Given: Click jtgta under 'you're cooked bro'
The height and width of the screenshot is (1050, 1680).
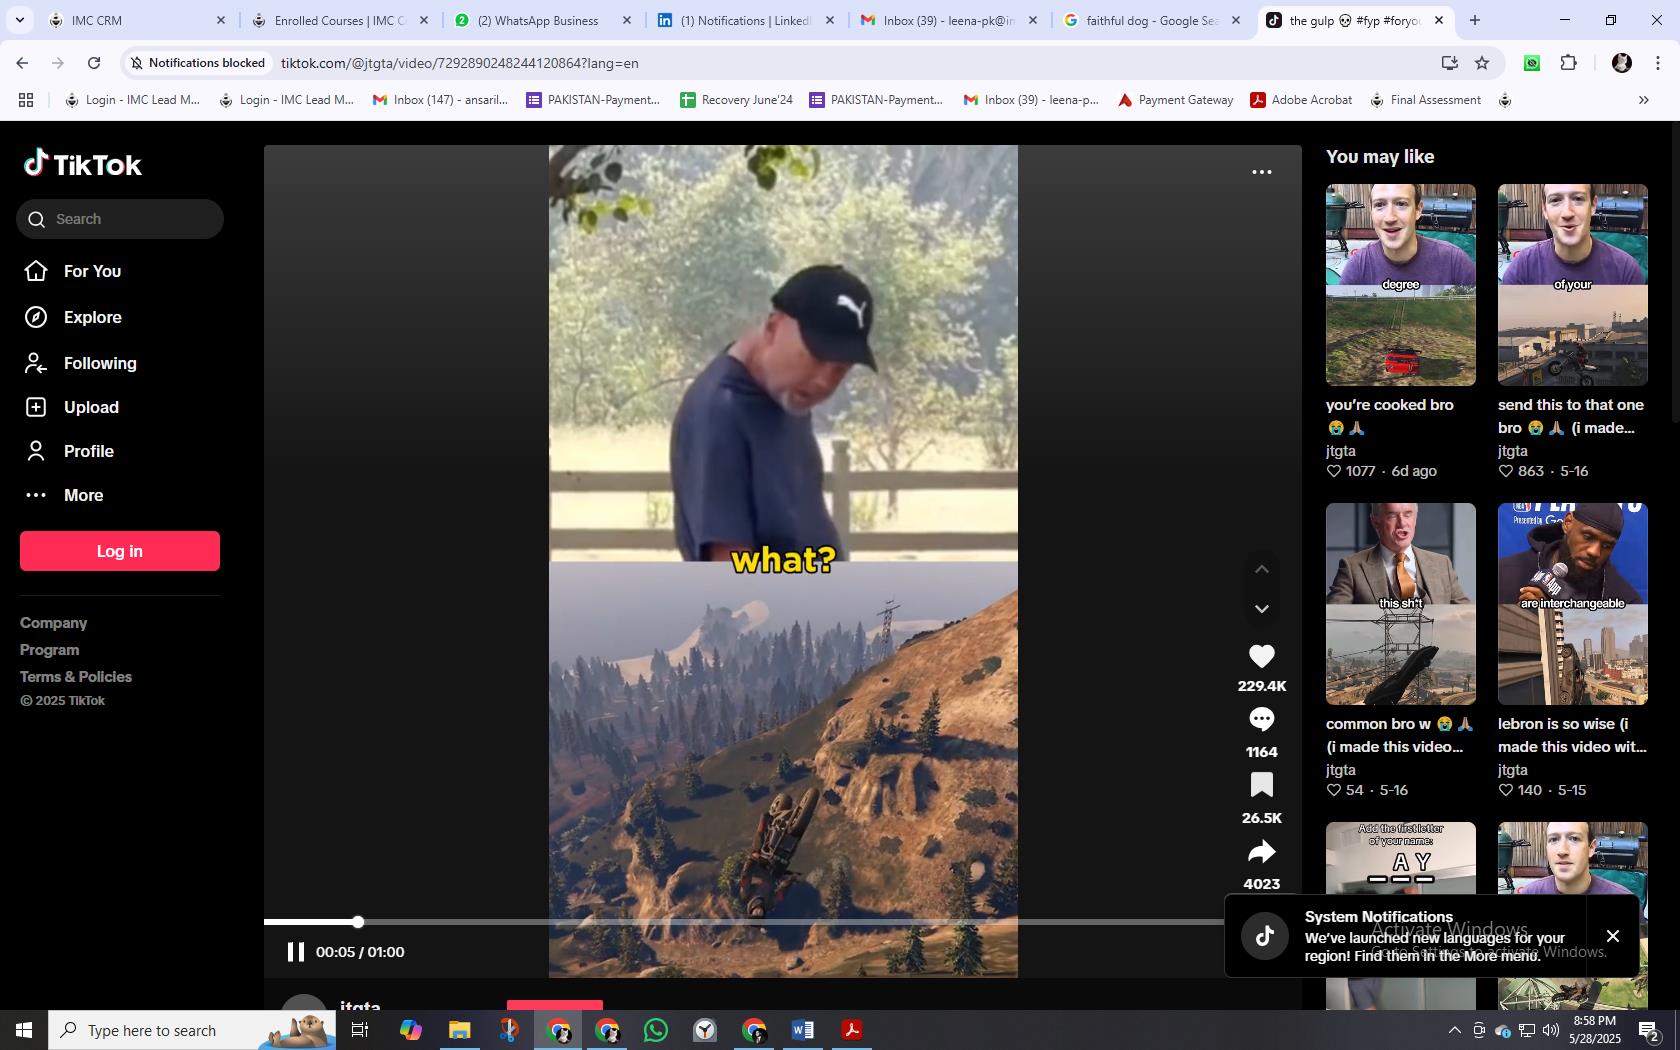Looking at the screenshot, I should [x=1341, y=451].
